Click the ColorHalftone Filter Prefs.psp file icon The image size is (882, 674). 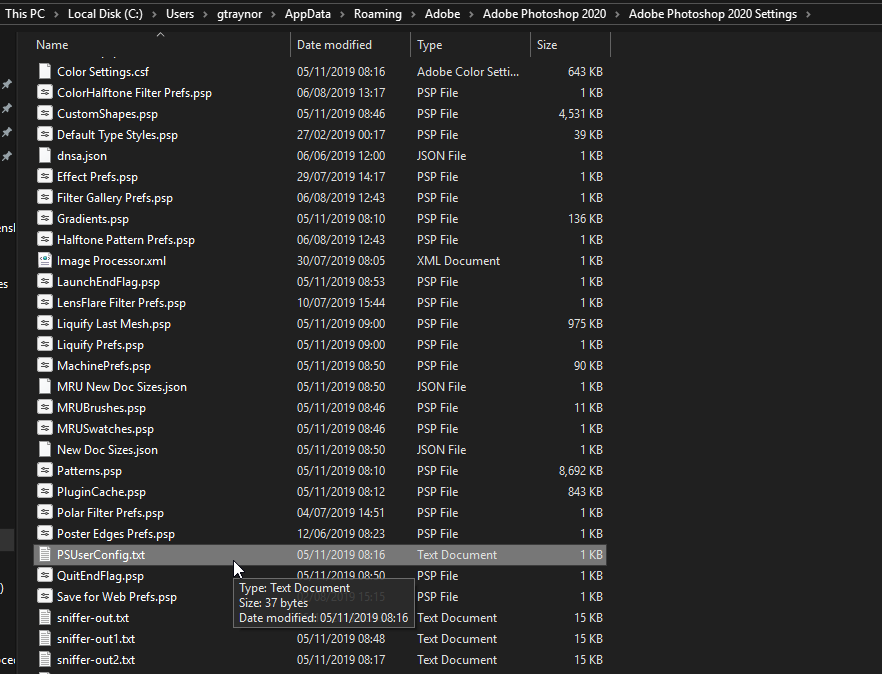44,93
